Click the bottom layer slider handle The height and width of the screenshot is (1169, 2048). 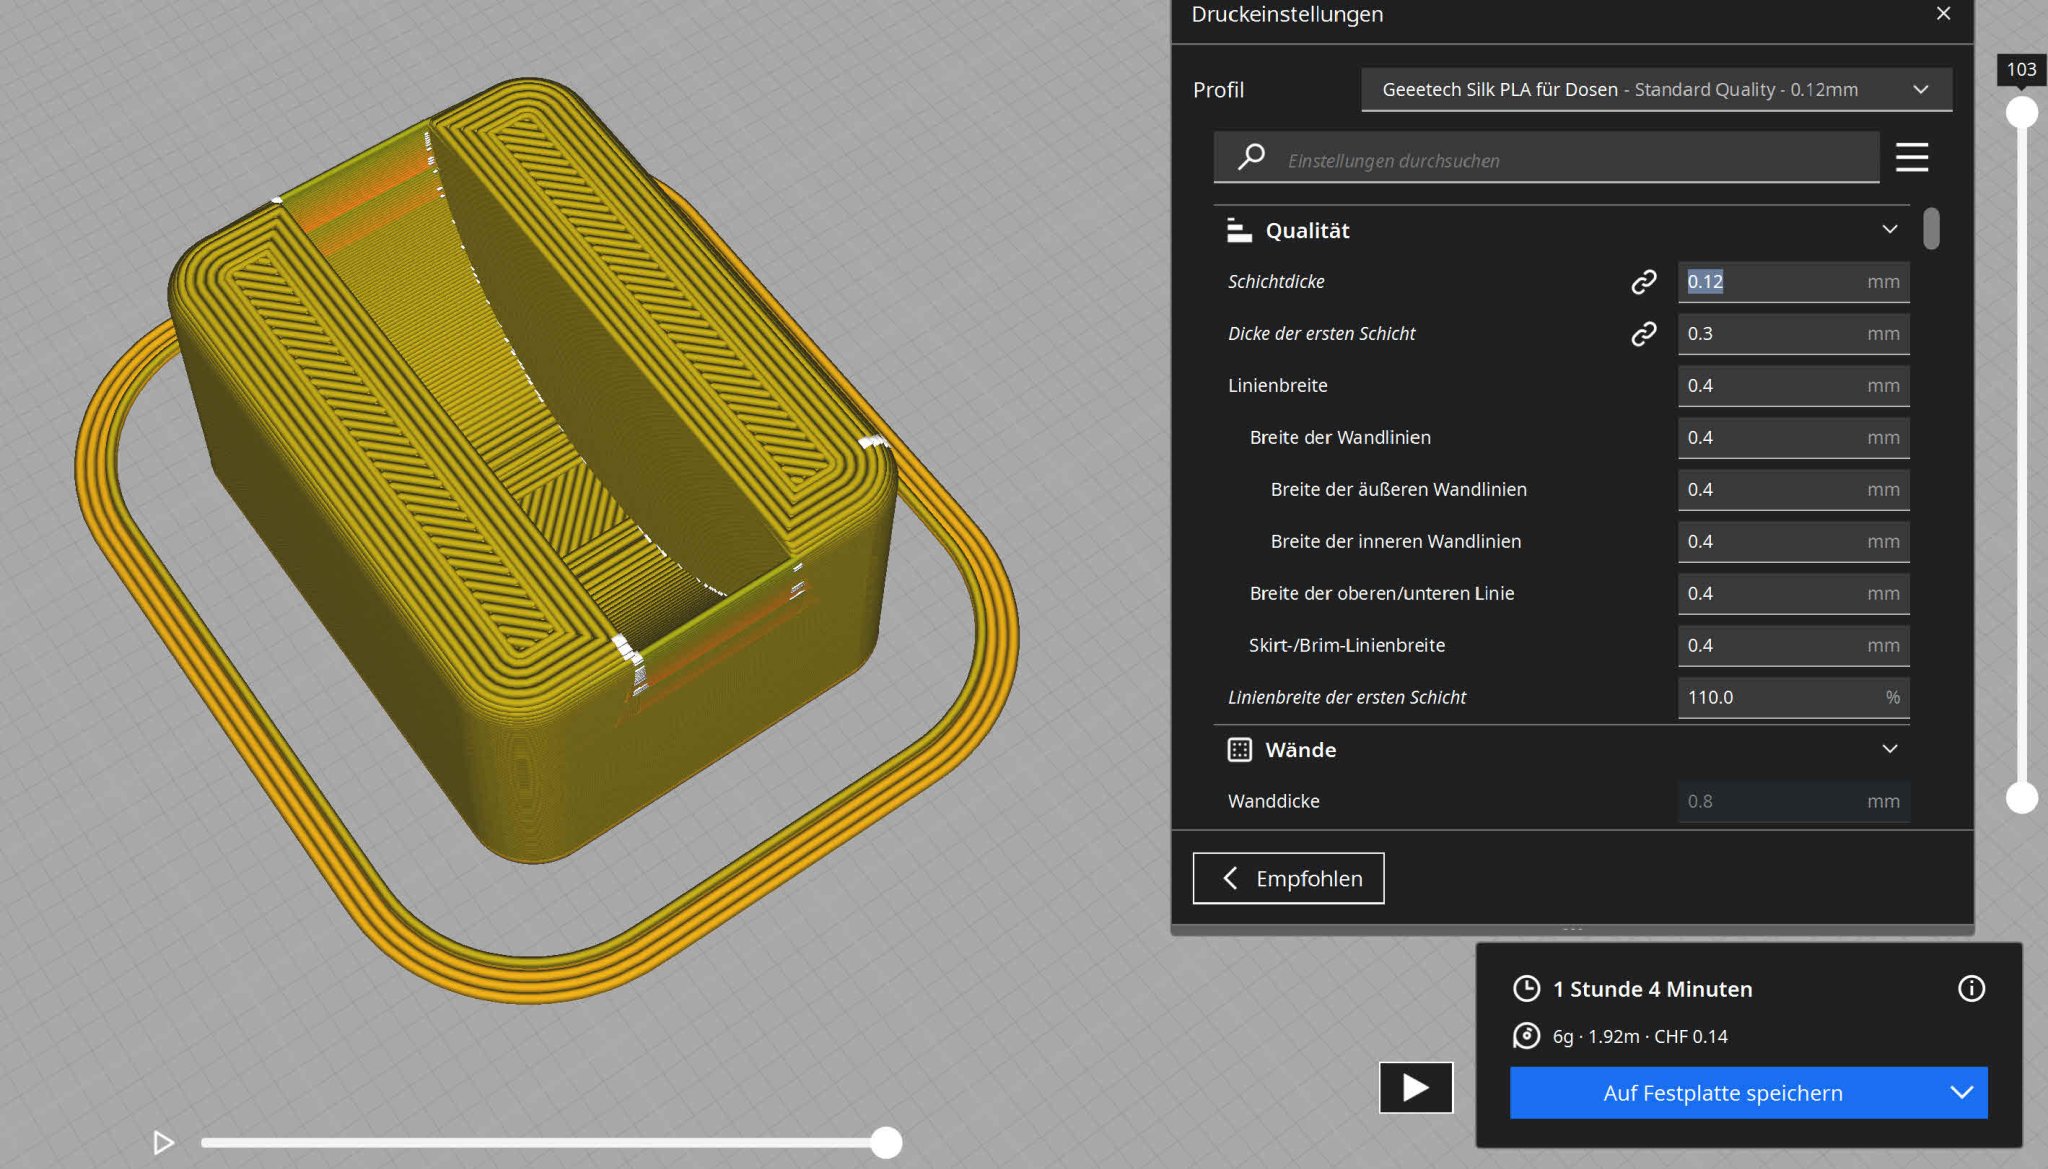pyautogui.click(x=2021, y=798)
